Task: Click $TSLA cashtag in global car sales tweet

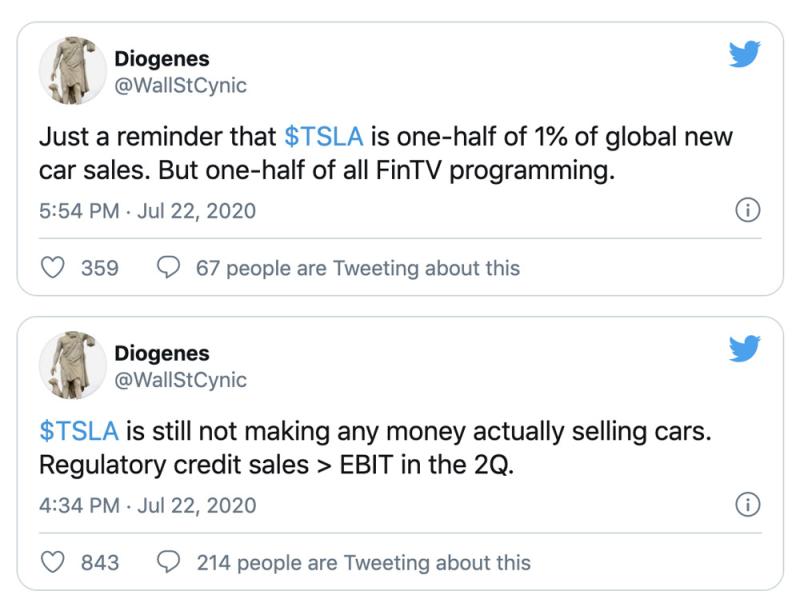Action: 324,137
